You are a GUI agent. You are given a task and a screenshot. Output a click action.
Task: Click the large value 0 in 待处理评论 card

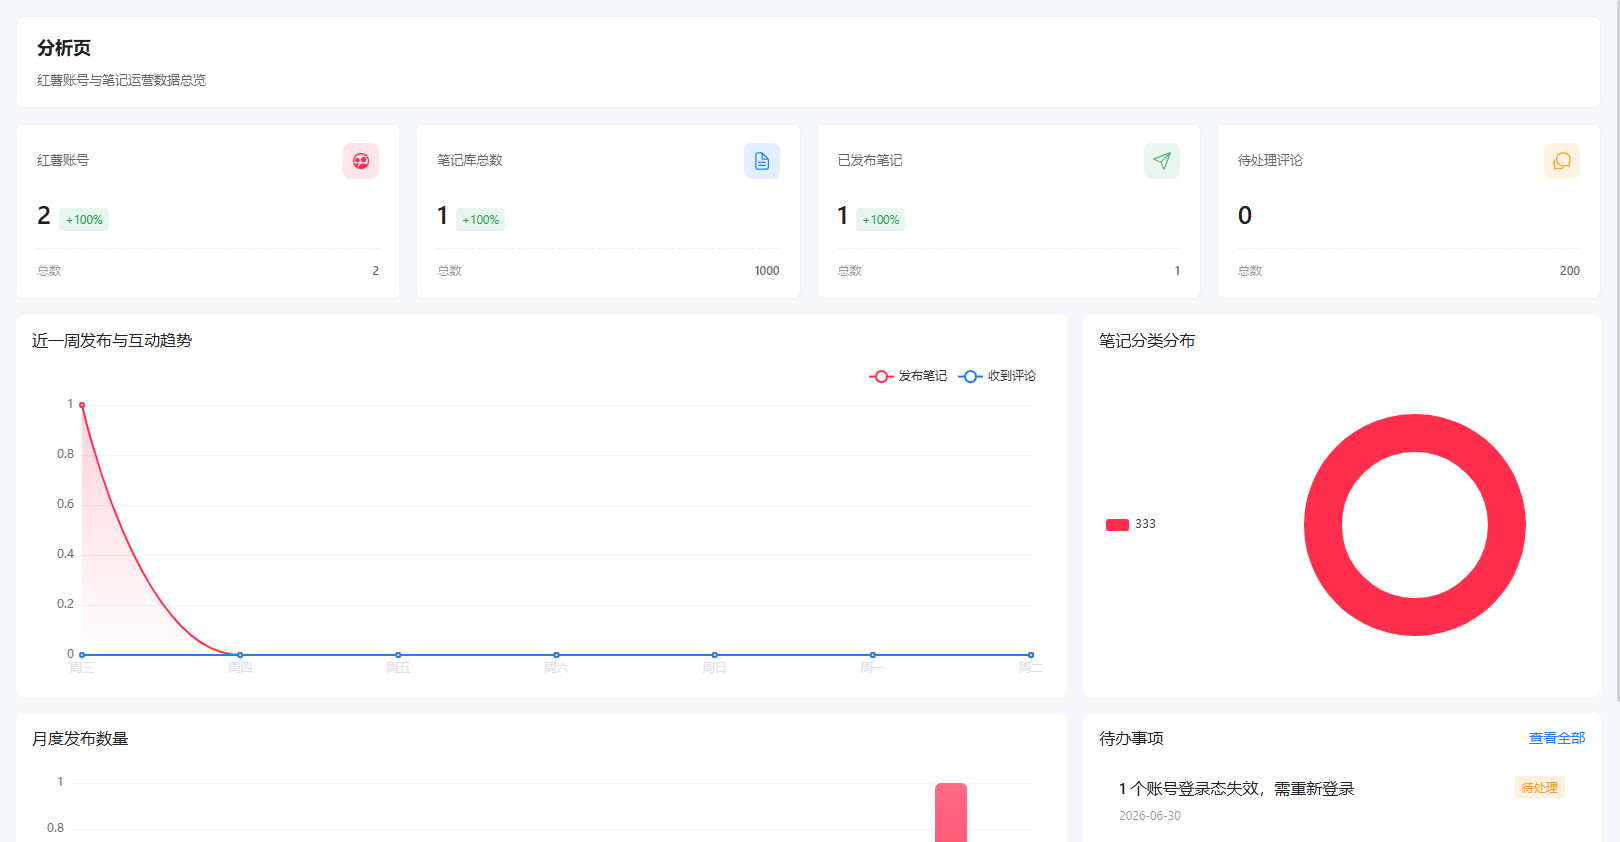(x=1245, y=216)
